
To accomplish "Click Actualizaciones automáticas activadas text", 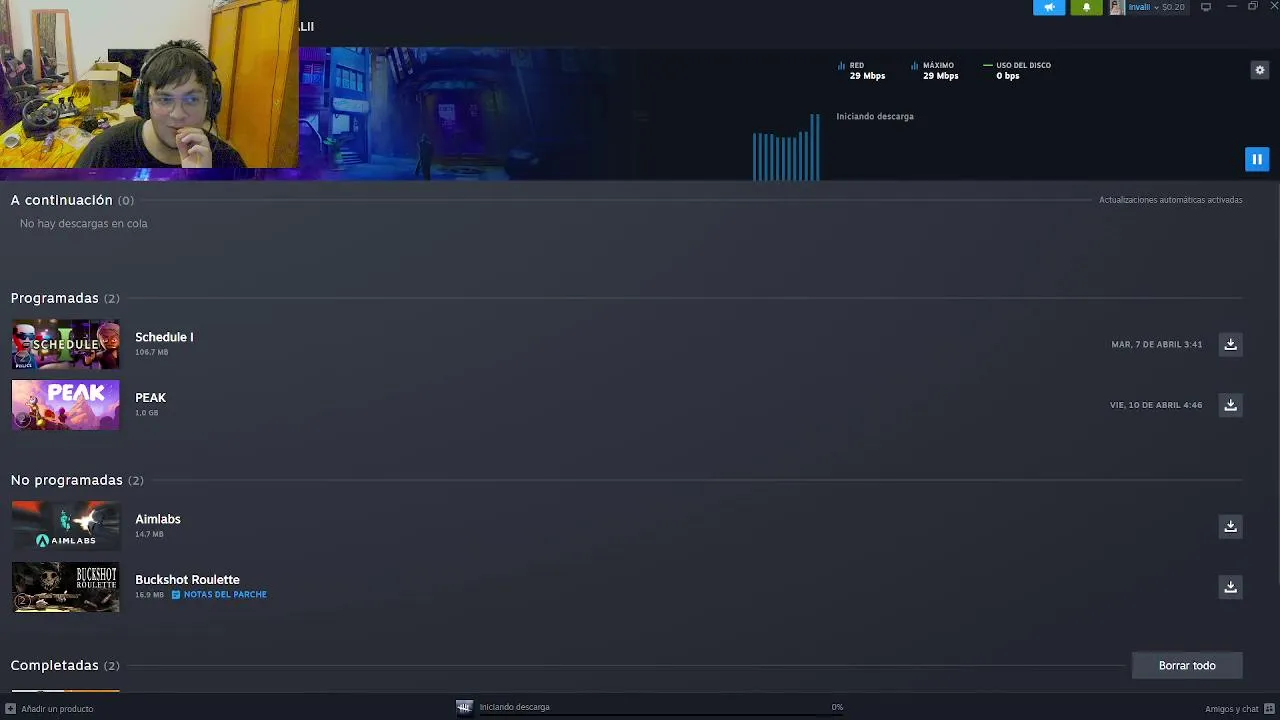I will pyautogui.click(x=1171, y=200).
